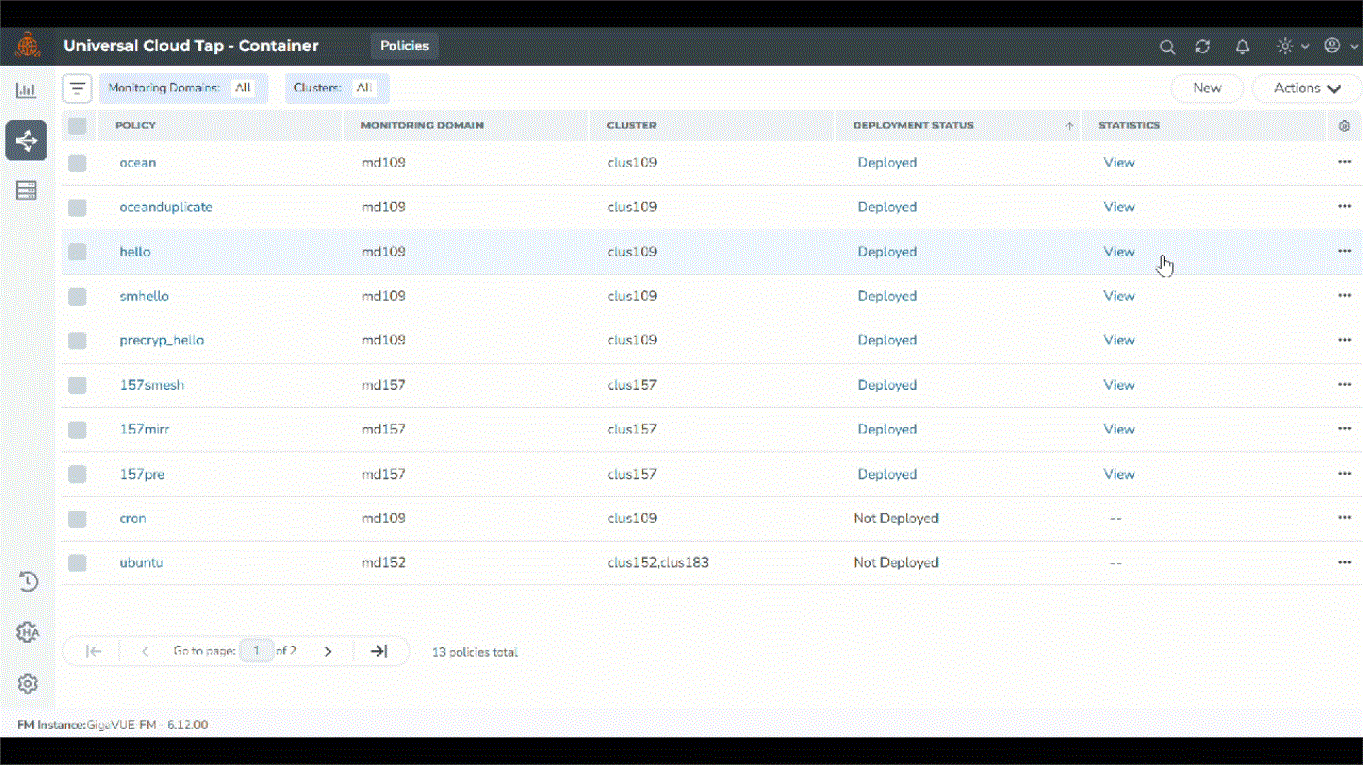Toggle the select-all checkbox in table header

click(x=77, y=126)
